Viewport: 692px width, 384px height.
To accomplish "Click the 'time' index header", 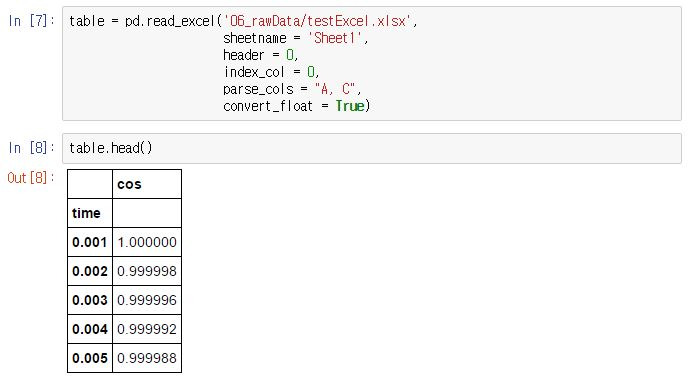I will 86,213.
